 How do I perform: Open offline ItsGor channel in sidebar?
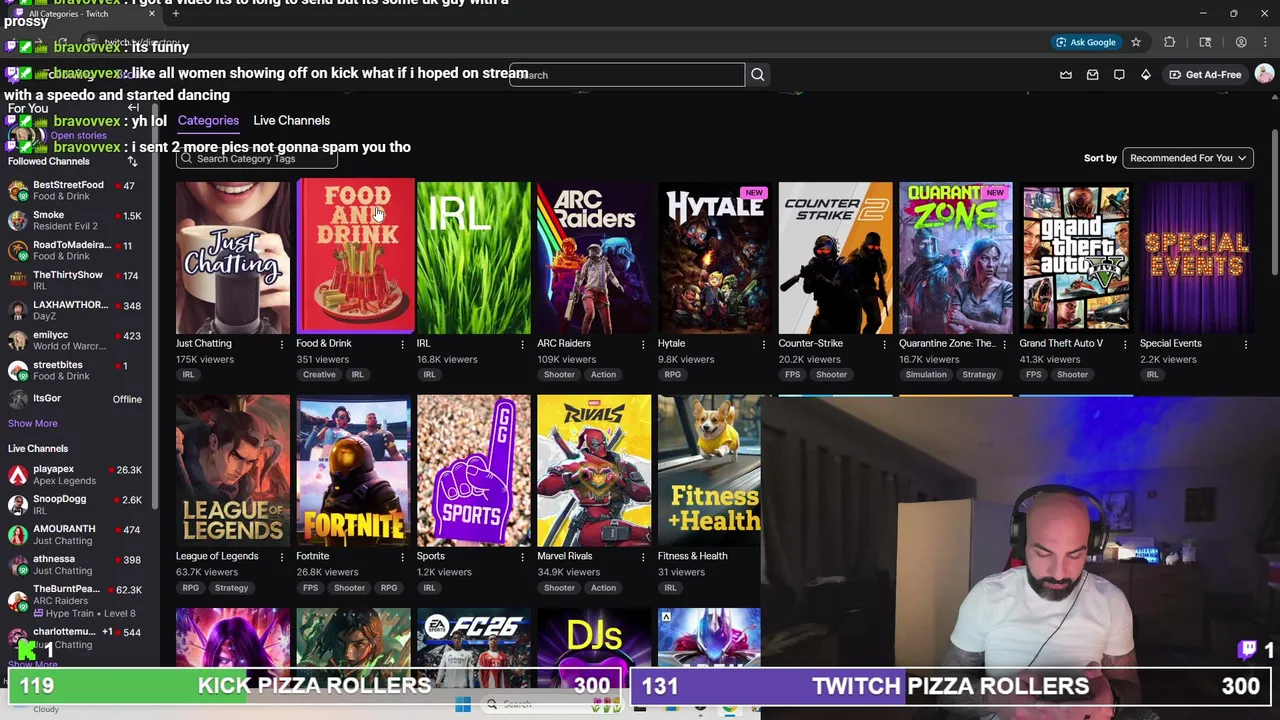pos(75,399)
